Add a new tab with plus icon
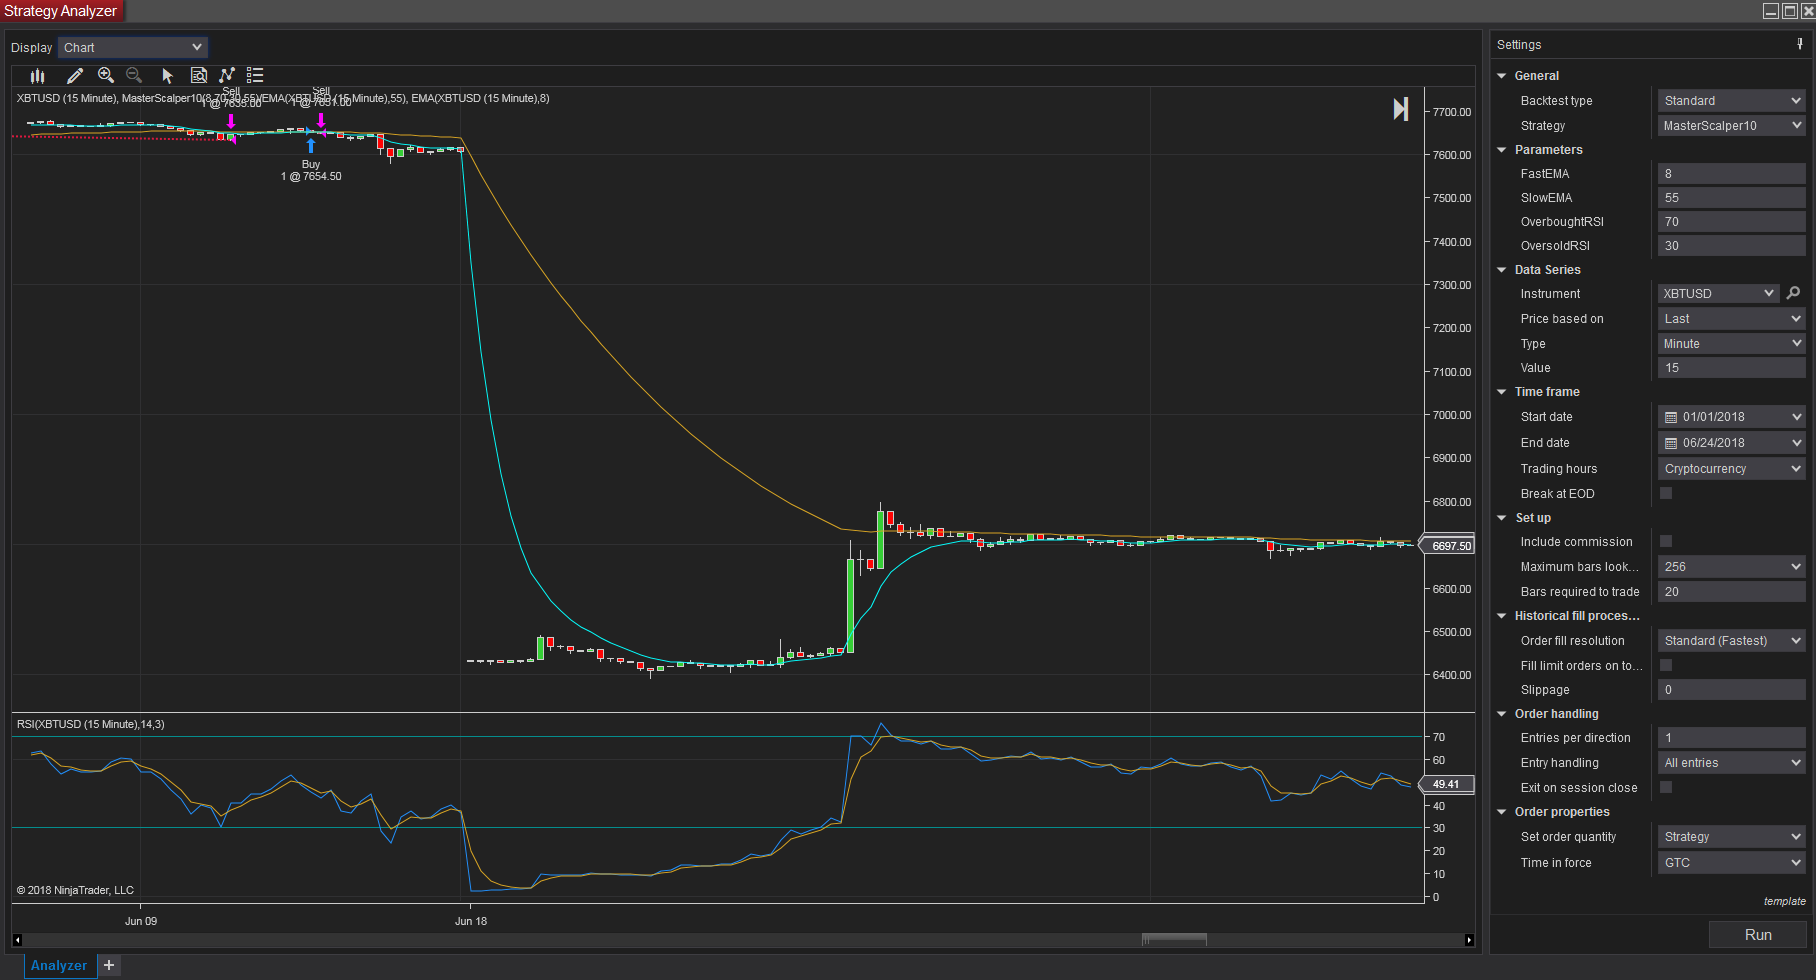The image size is (1816, 980). point(109,965)
